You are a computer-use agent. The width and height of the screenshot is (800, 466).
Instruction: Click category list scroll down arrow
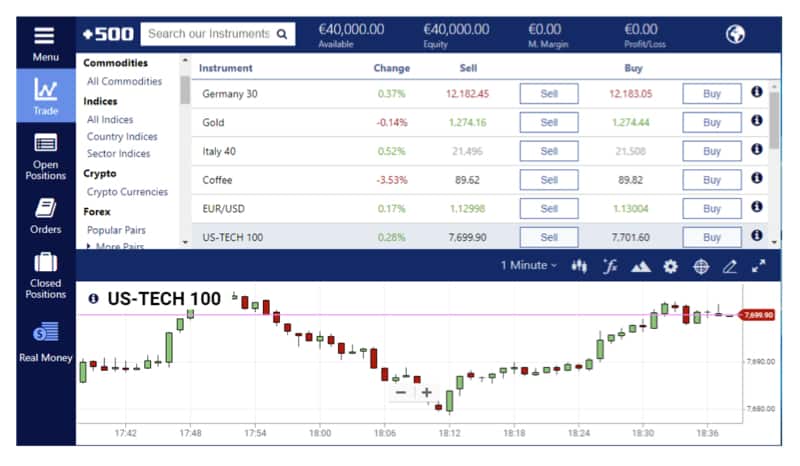coord(185,242)
